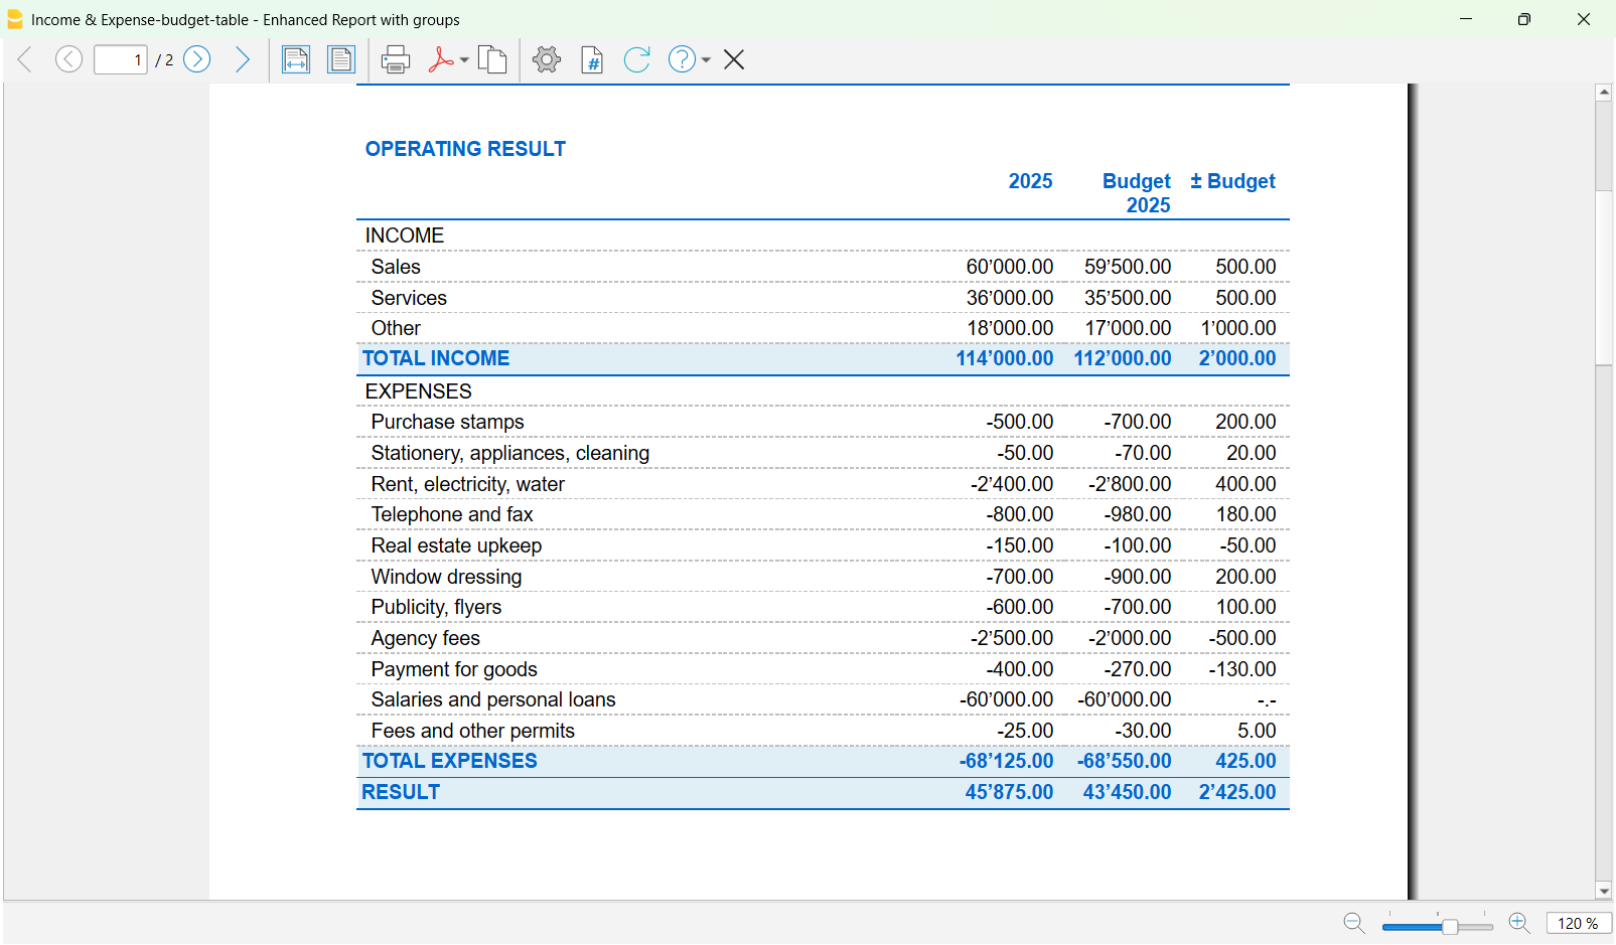Refresh the report preview
This screenshot has height=945, width=1616.
637,60
